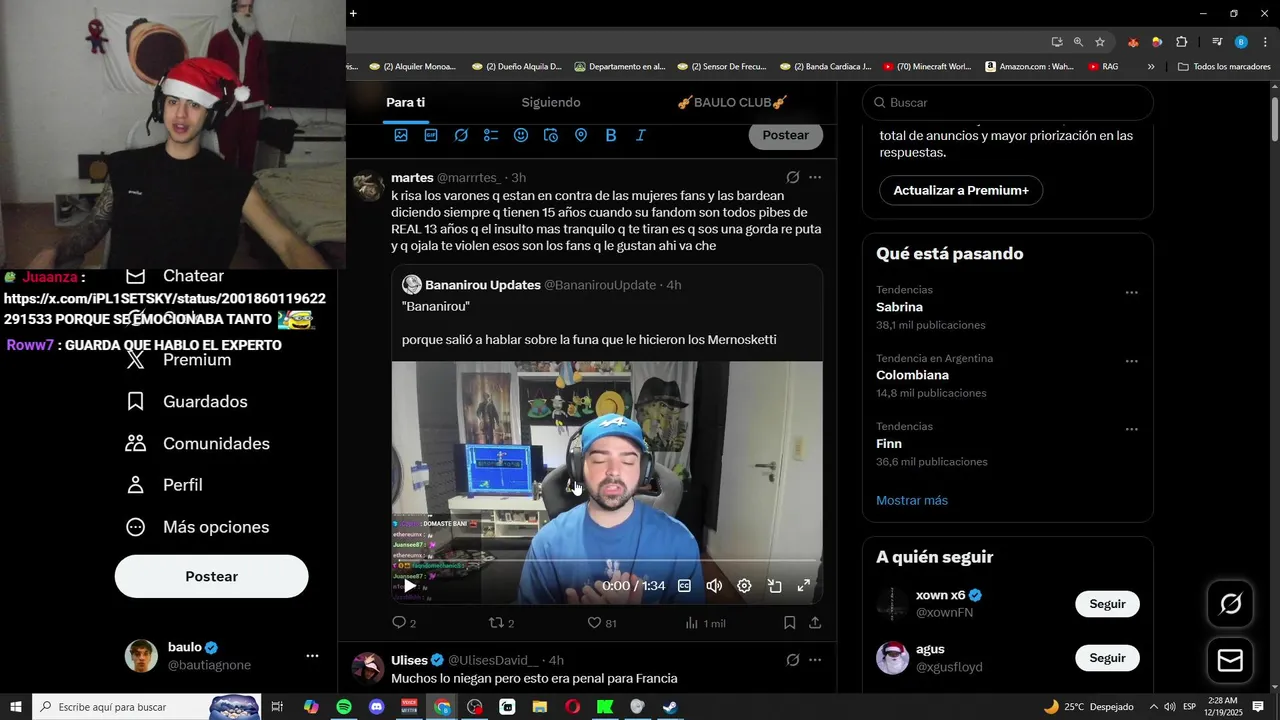
Task: Open Steam from the taskbar
Action: 670,707
